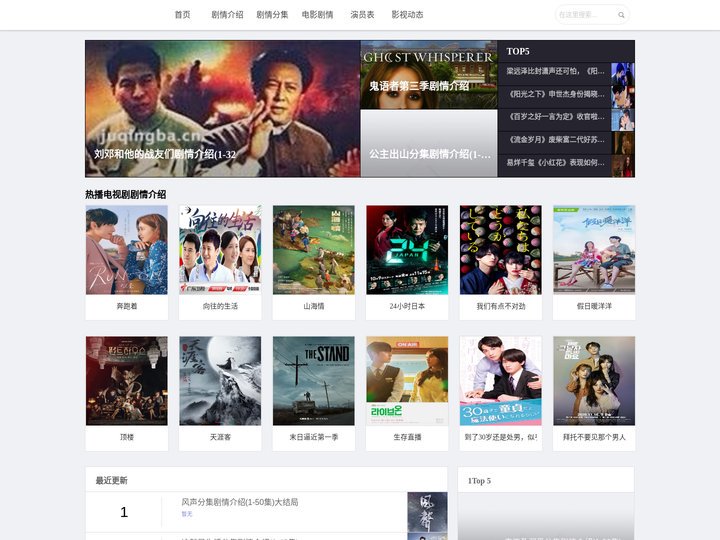The image size is (720, 540).
Task: Click the 24小时日本 title text
Action: [407, 306]
